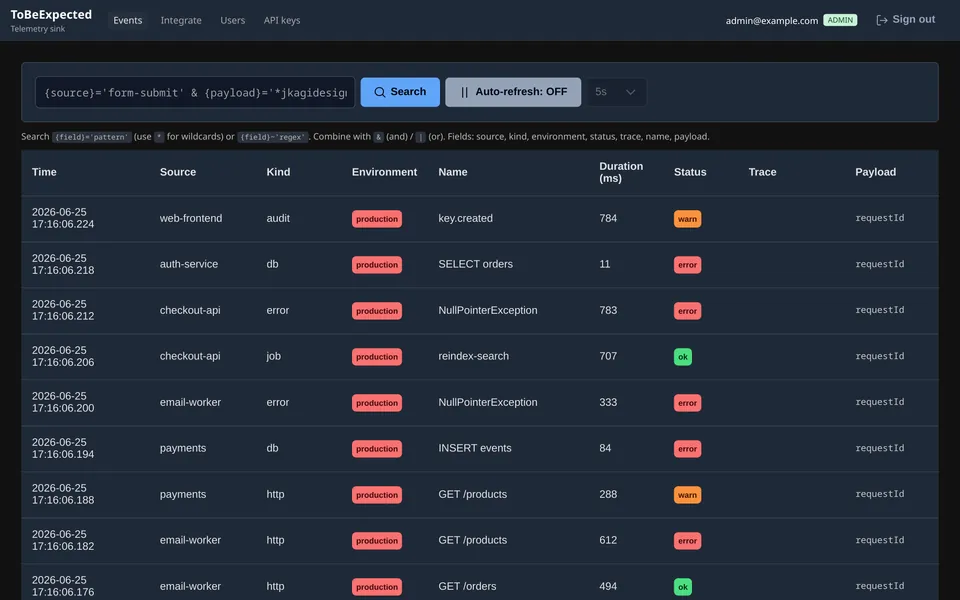The width and height of the screenshot is (960, 600).
Task: Click duration 784 cell
Action: coord(608,218)
